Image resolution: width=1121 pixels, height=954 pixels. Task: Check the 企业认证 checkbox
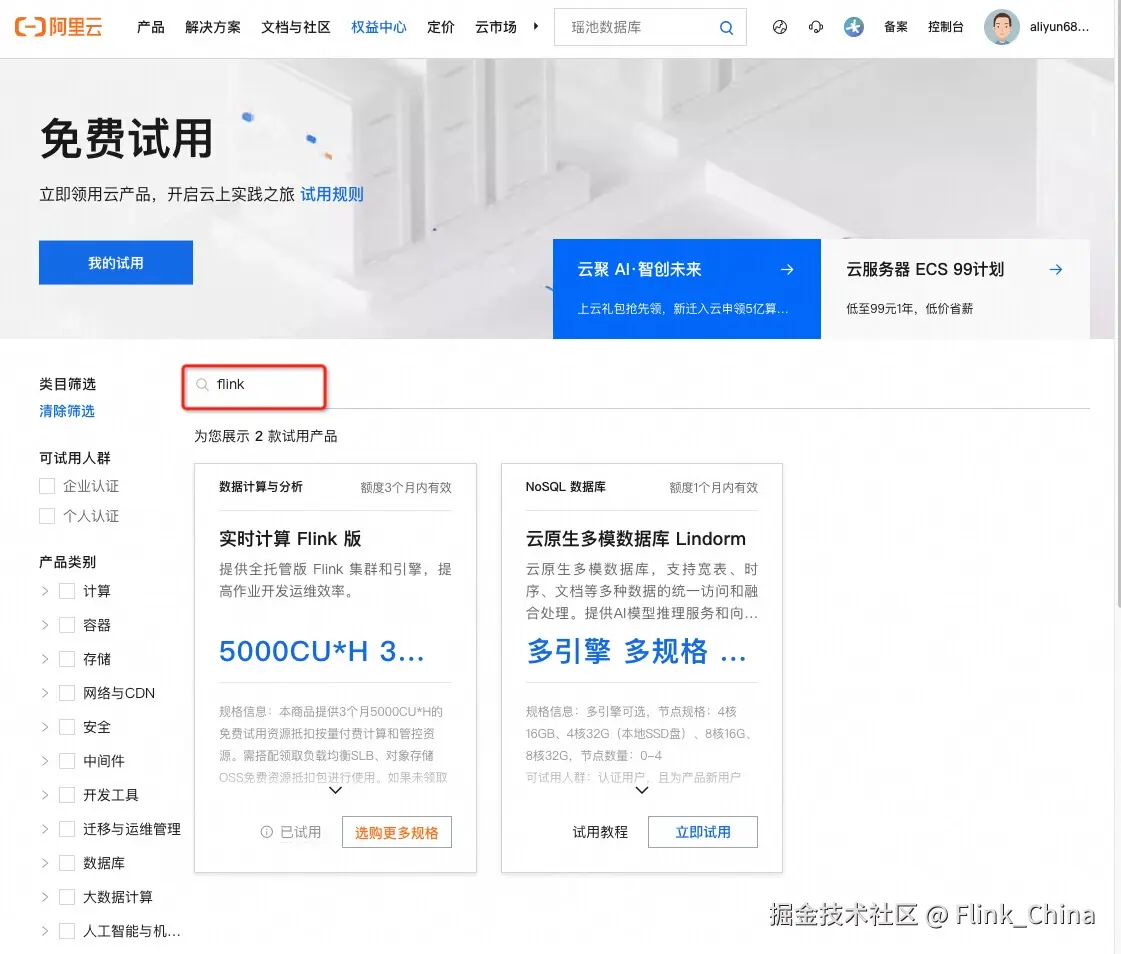47,486
